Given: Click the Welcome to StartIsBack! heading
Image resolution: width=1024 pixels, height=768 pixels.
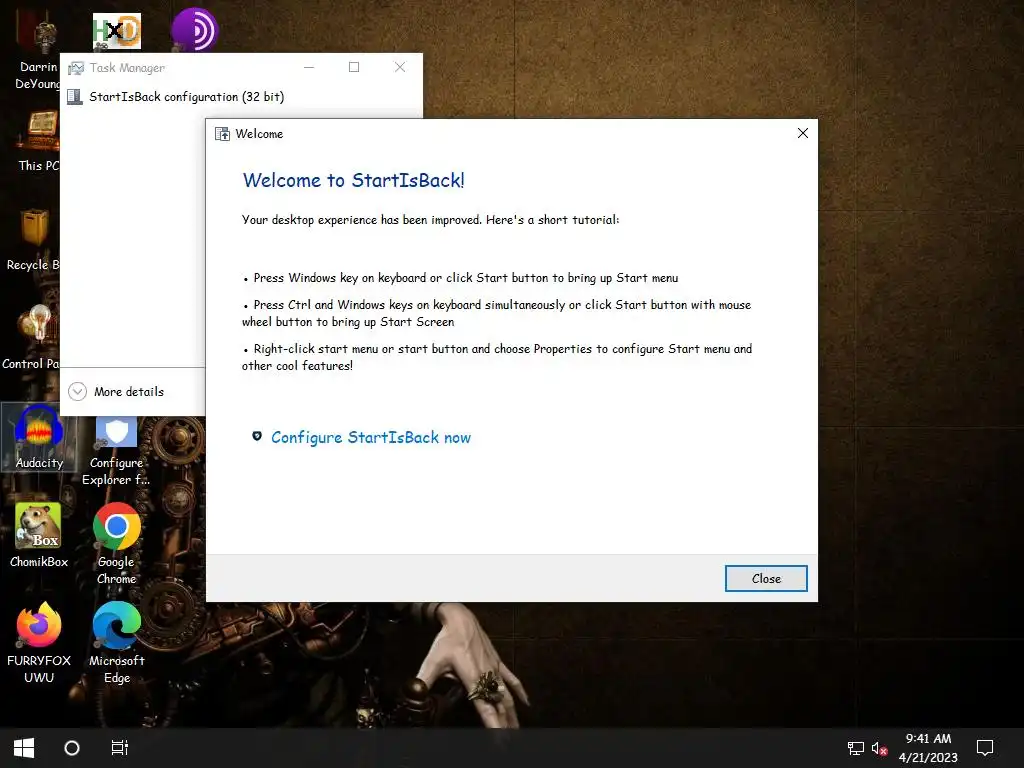Looking at the screenshot, I should click(353, 180).
